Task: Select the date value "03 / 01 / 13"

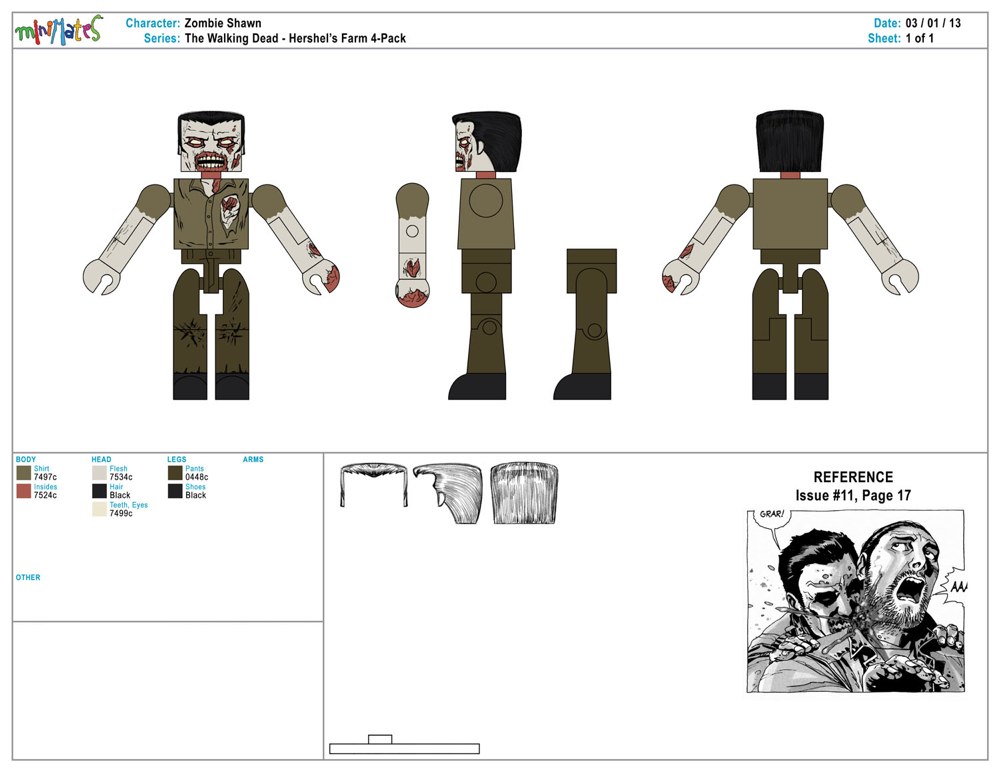Action: coord(933,23)
